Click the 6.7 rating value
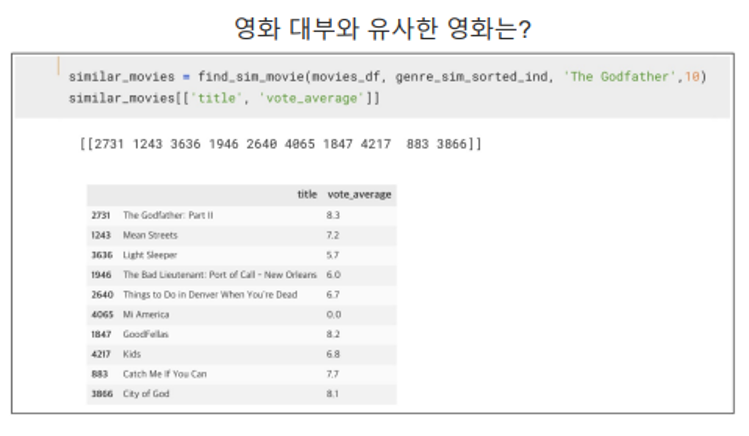 coord(333,295)
